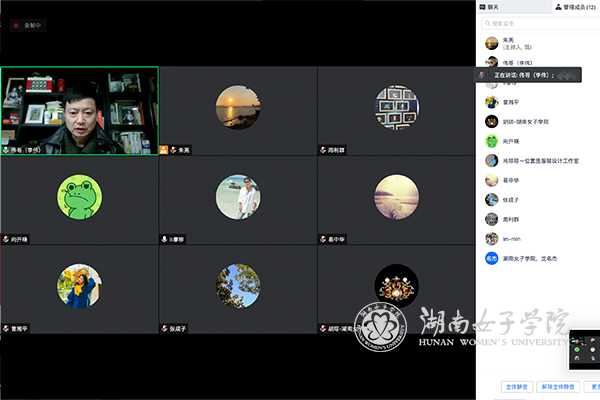This screenshot has height=400, width=600.
Task: Toggle the muted mic on 胡琼 tile
Action: click(x=323, y=328)
